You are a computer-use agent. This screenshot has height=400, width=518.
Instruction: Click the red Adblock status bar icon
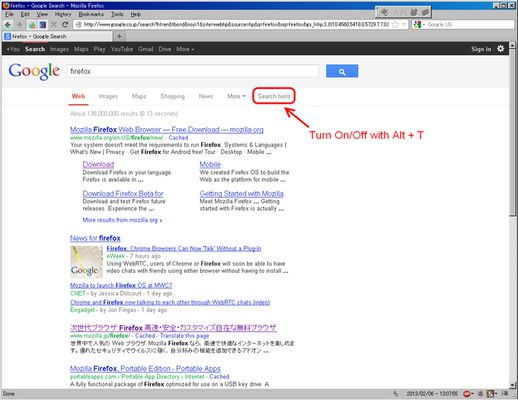coord(466,394)
